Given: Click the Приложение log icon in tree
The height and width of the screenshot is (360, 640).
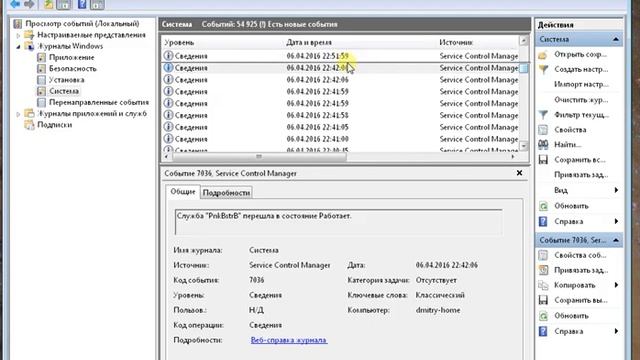Looking at the screenshot, I should click(41, 58).
